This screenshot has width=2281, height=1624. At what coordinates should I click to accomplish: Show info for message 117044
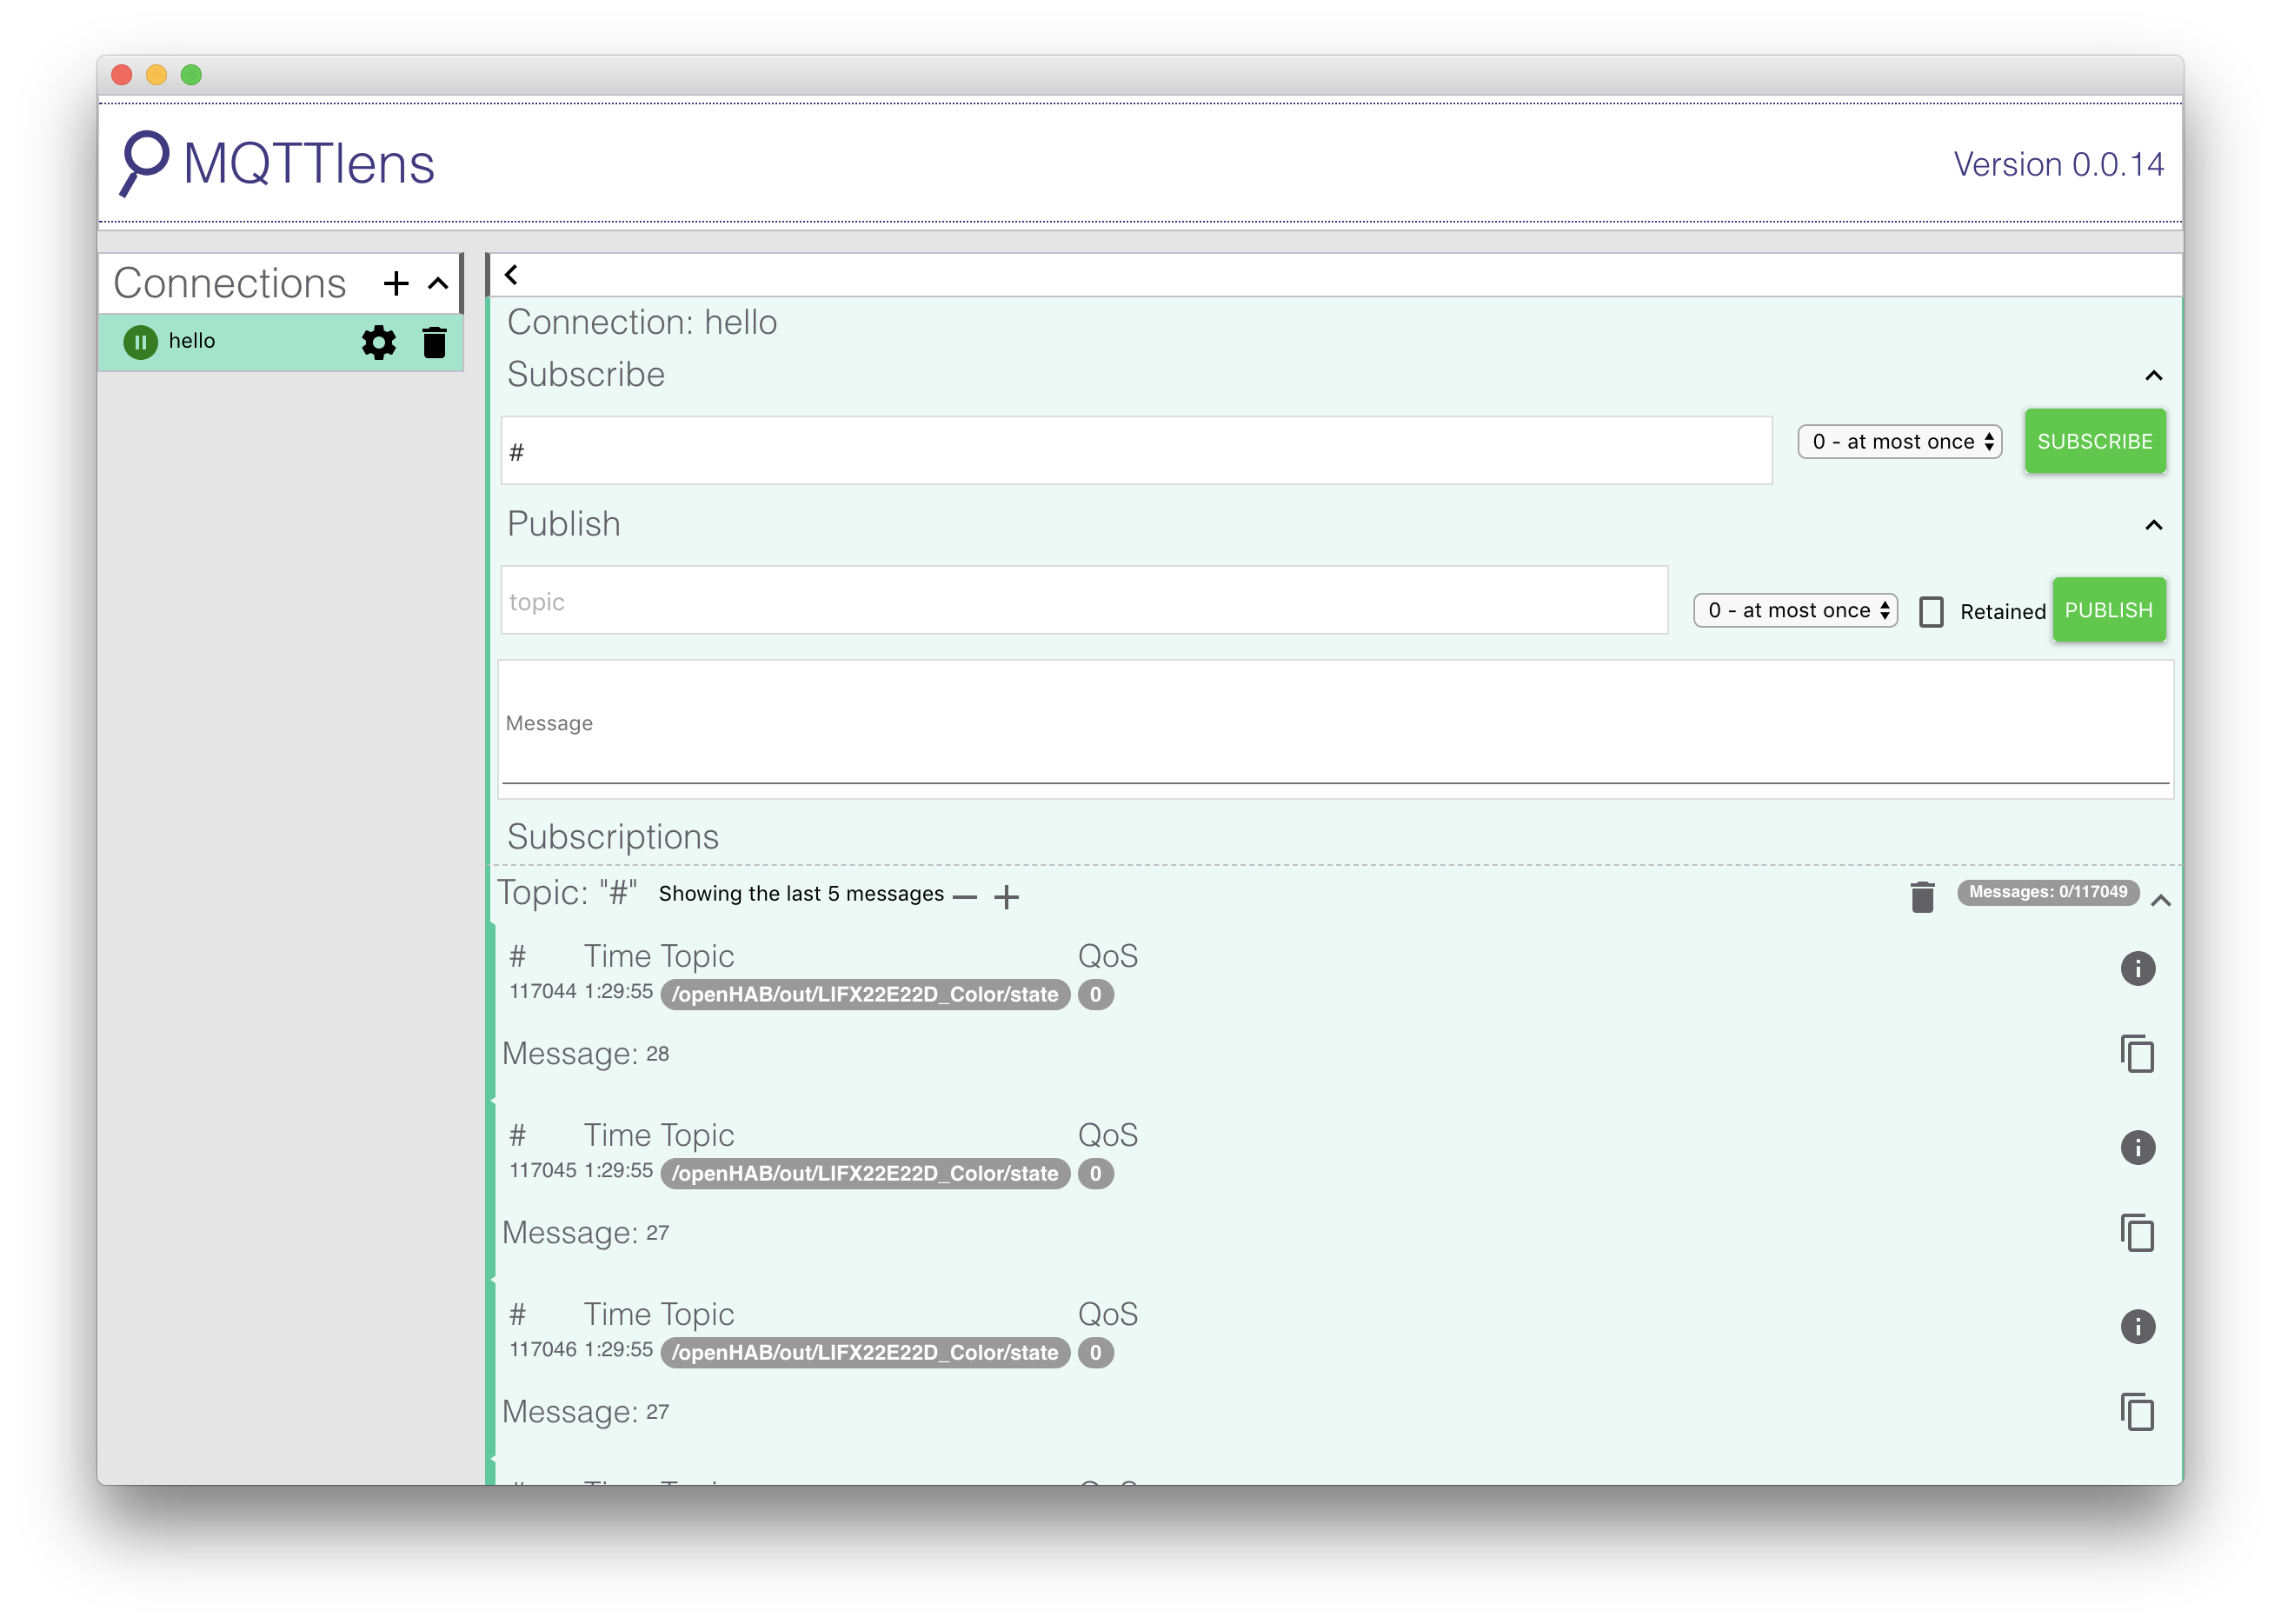[x=2137, y=968]
